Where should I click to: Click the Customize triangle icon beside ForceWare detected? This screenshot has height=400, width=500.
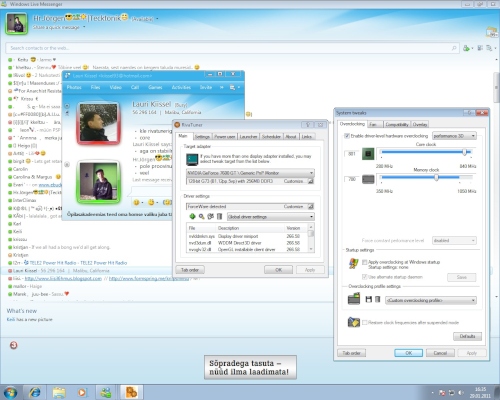pos(310,207)
